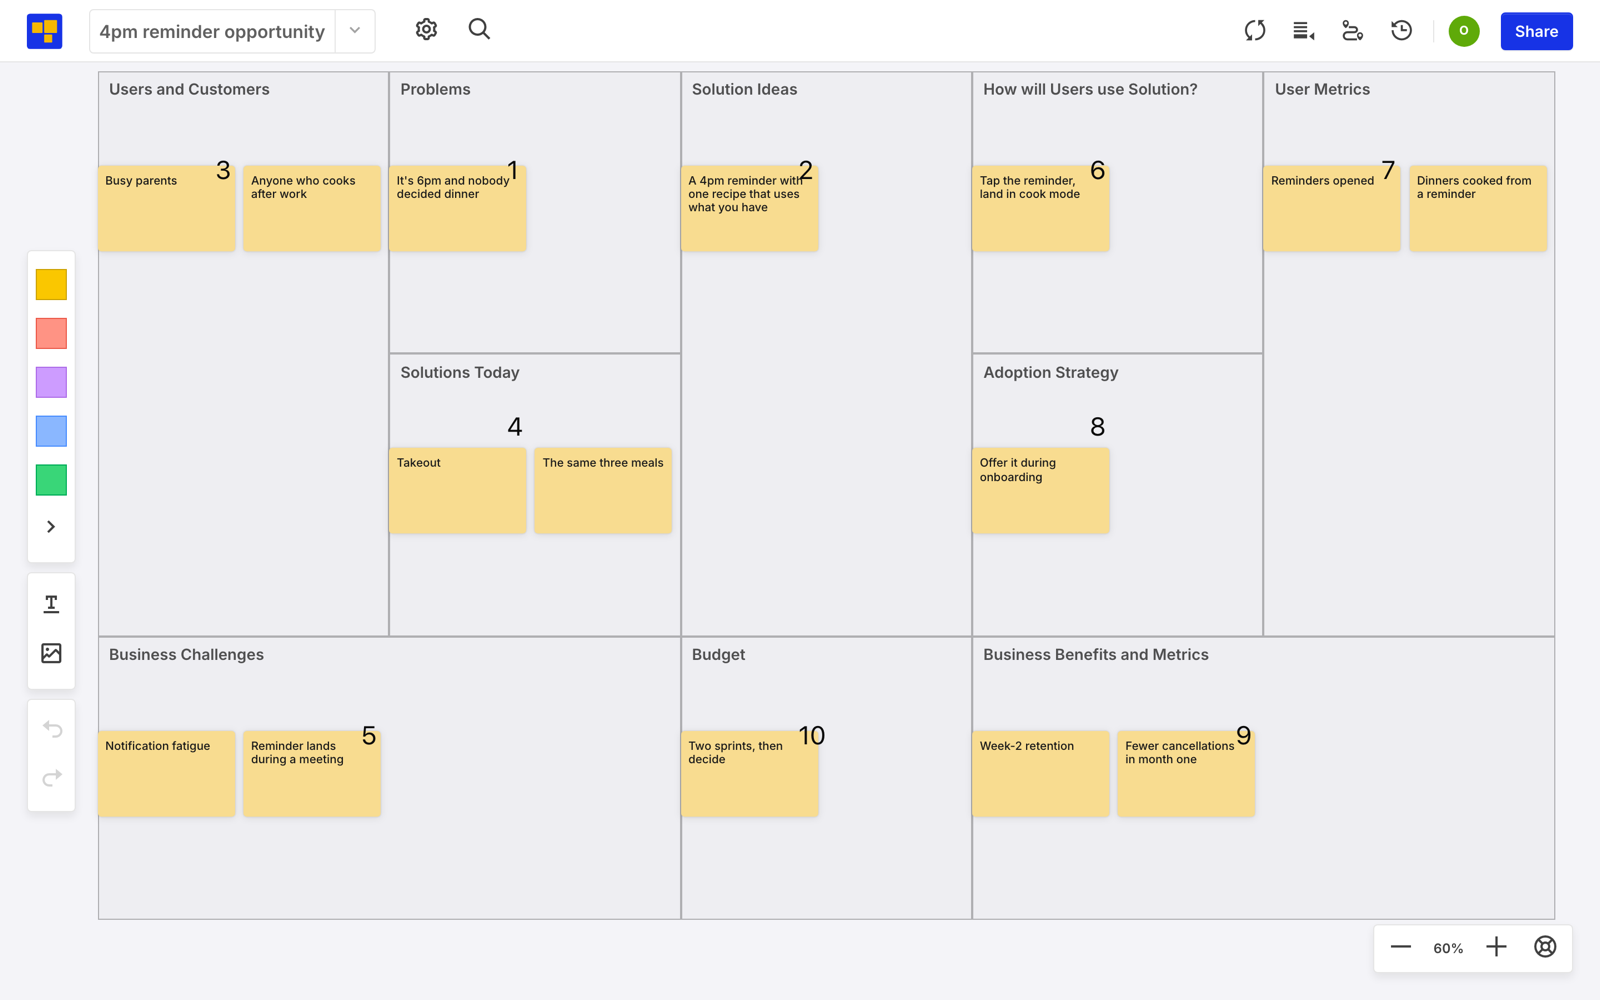Select the text tool
The width and height of the screenshot is (1600, 1000).
tap(51, 604)
